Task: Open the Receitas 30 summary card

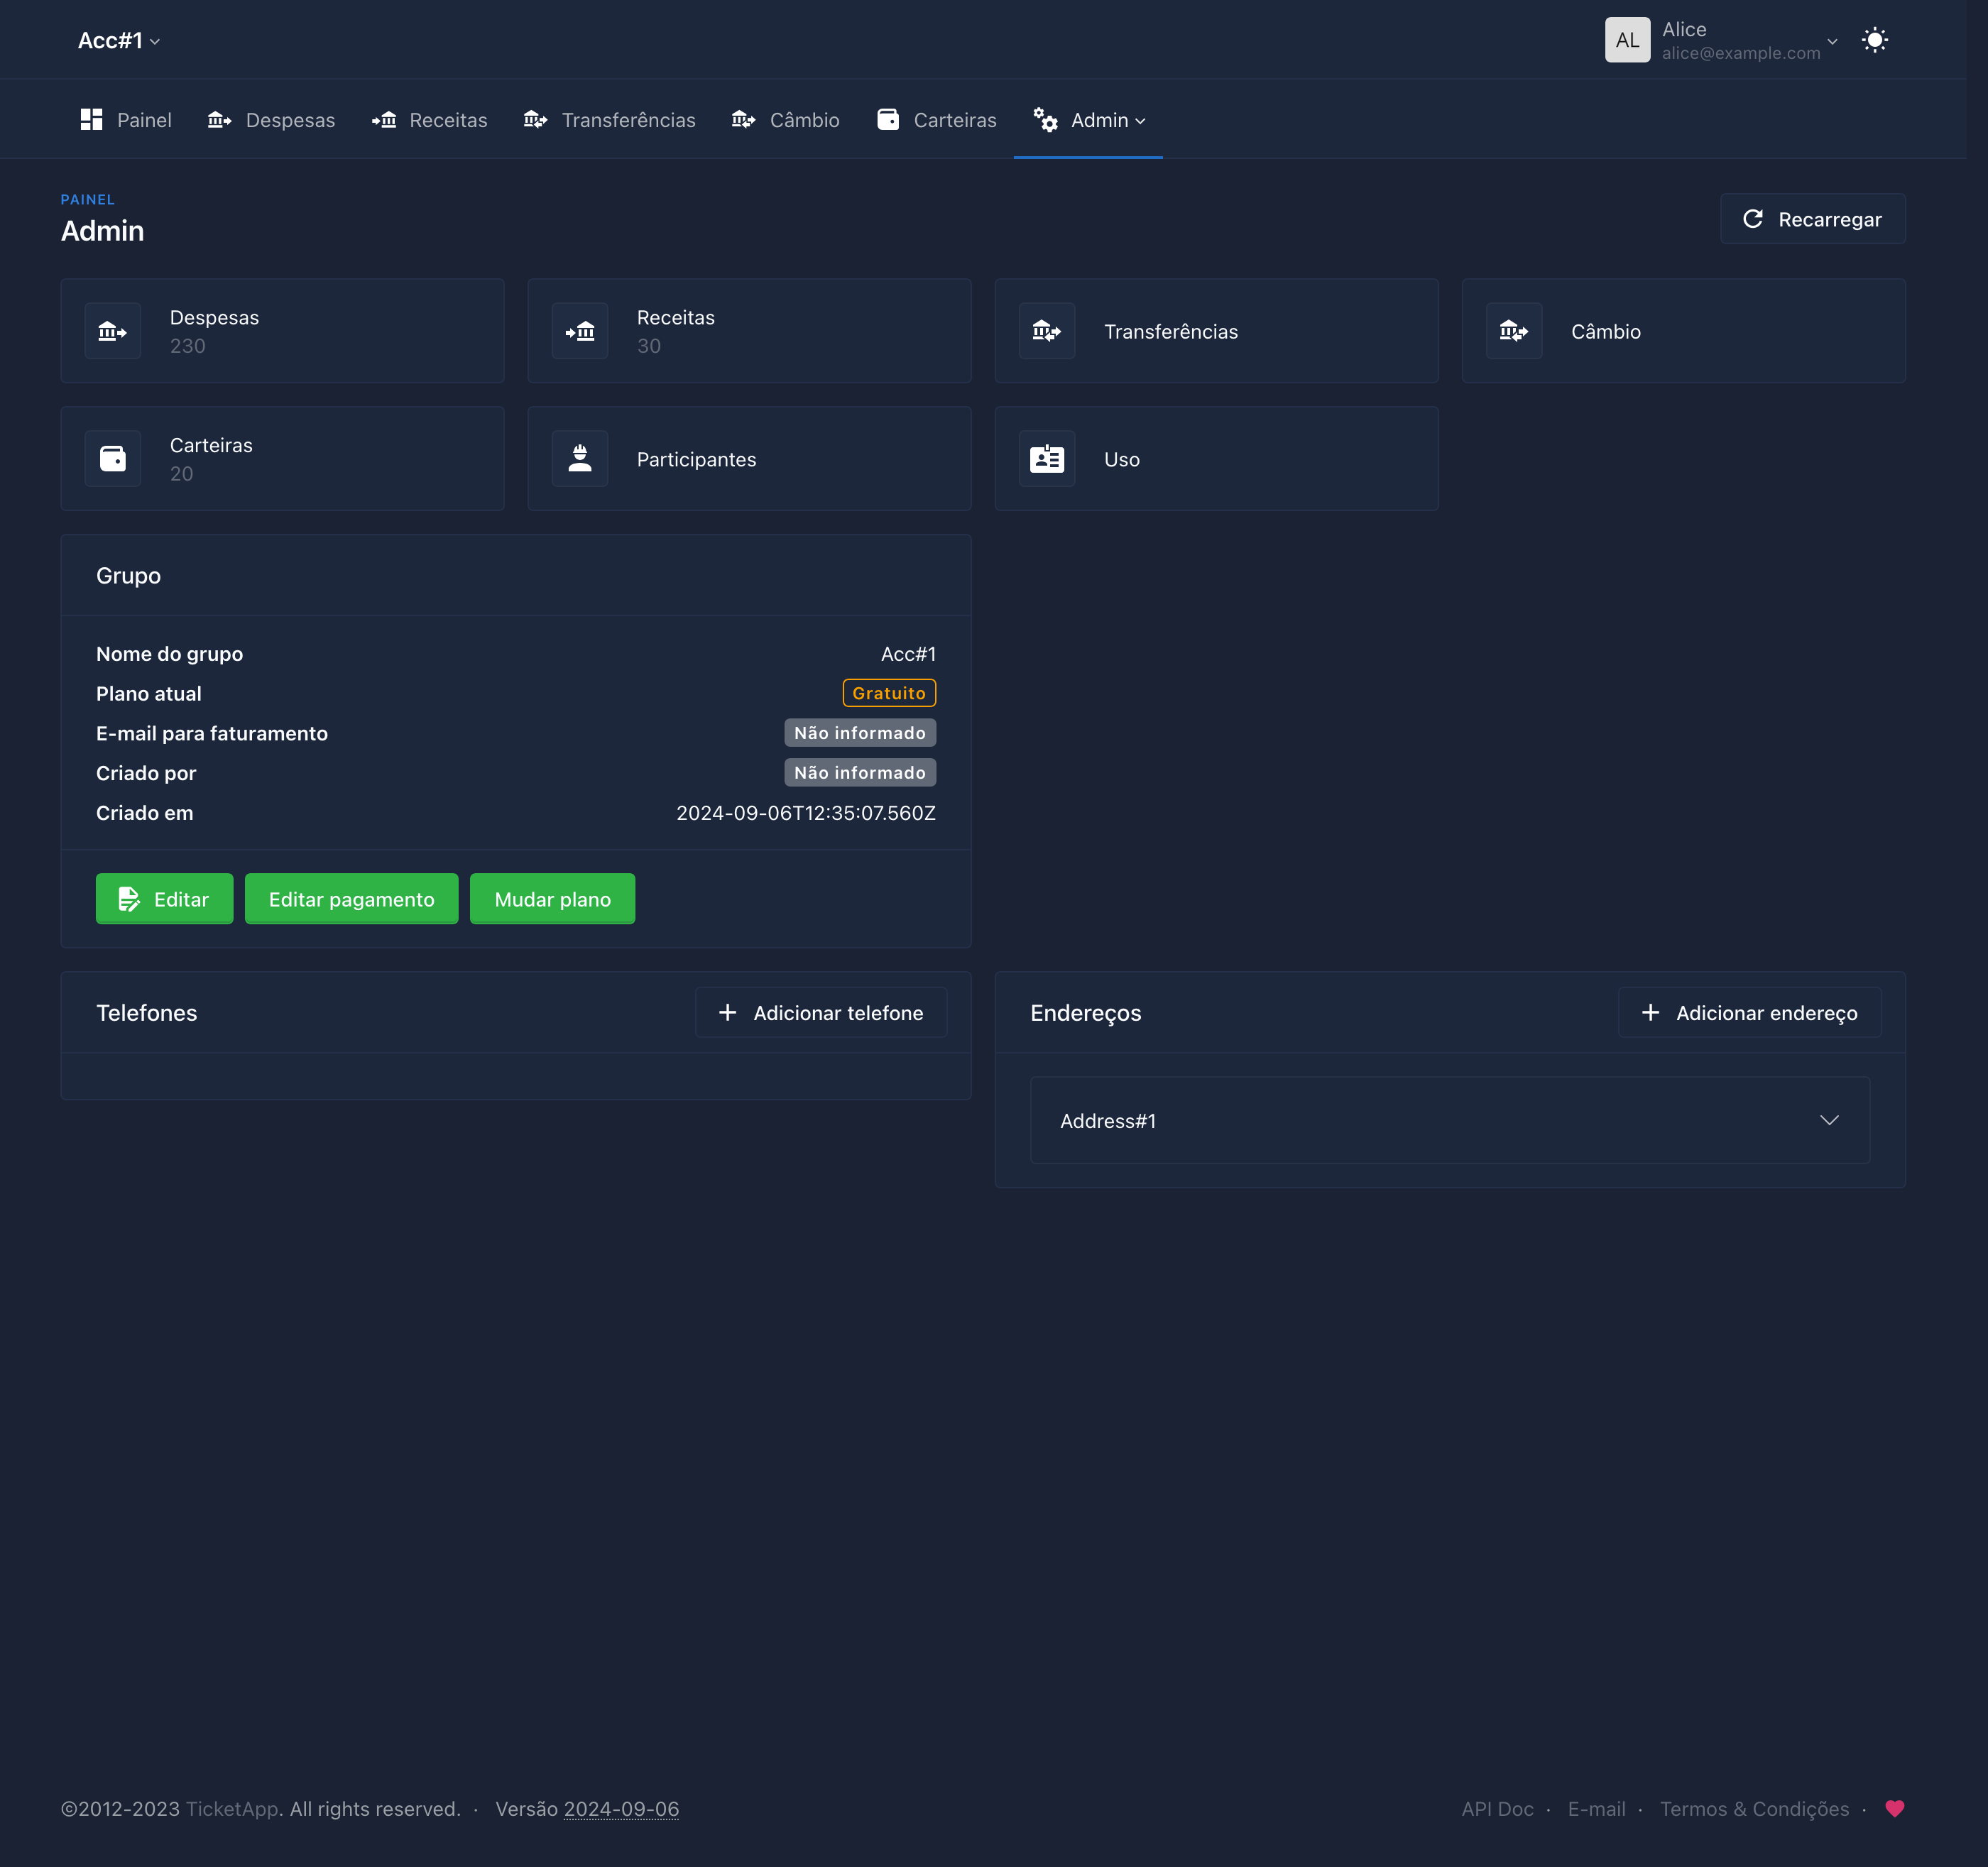Action: [x=749, y=331]
